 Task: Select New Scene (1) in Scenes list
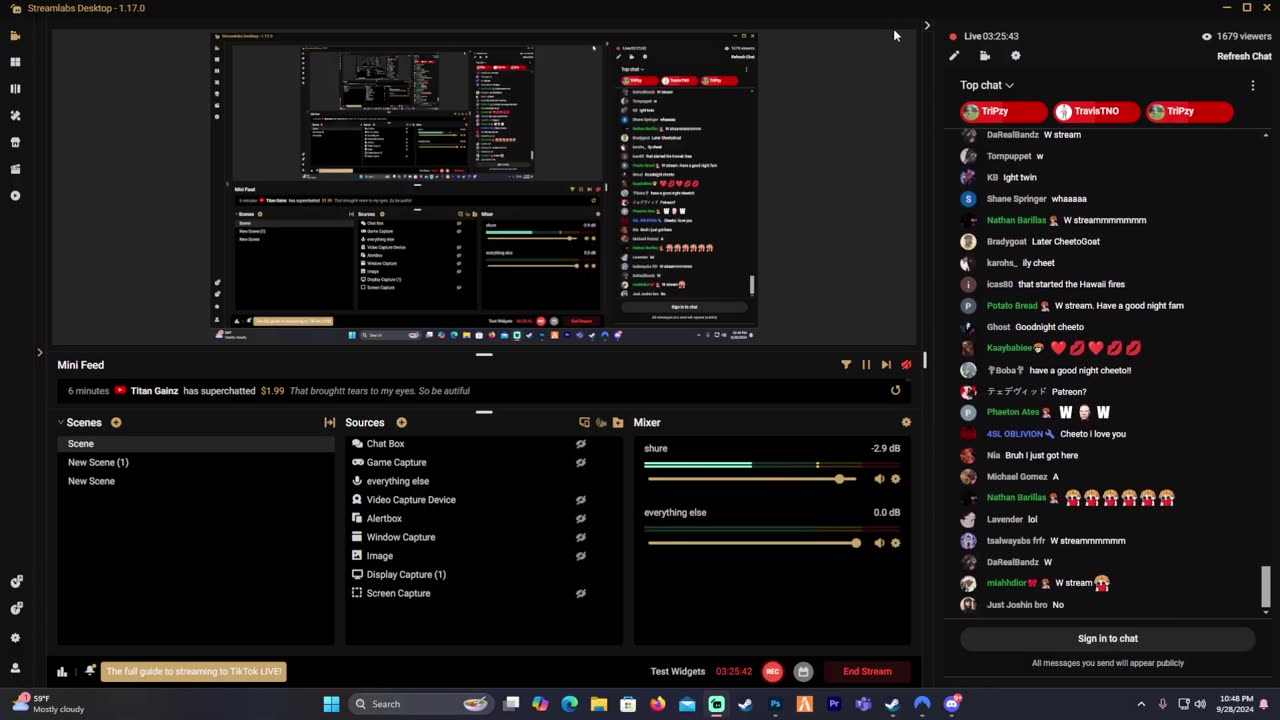(x=196, y=463)
